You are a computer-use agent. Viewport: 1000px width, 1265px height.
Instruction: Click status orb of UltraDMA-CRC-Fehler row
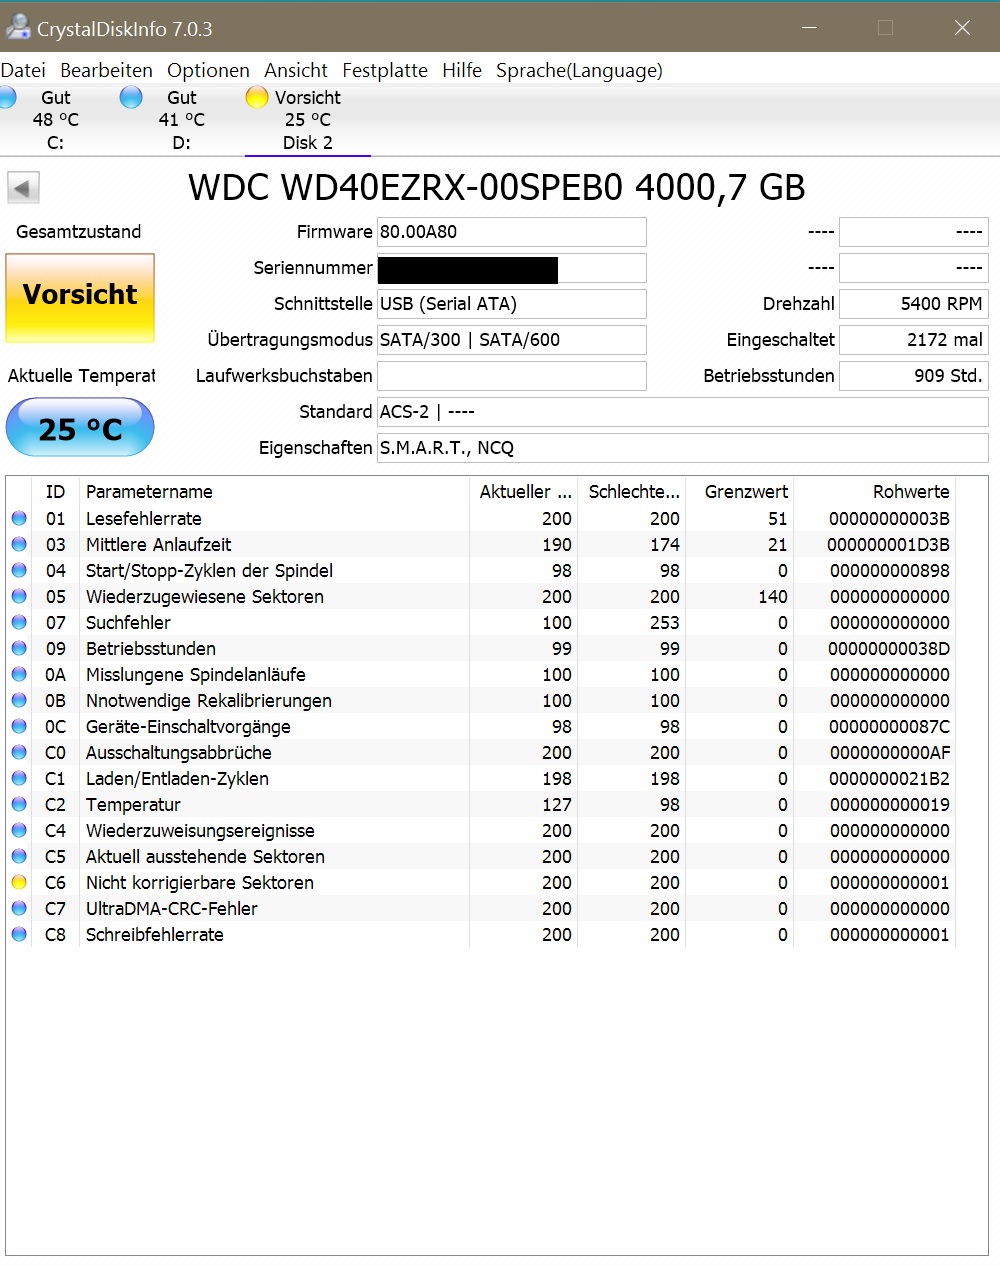(19, 908)
